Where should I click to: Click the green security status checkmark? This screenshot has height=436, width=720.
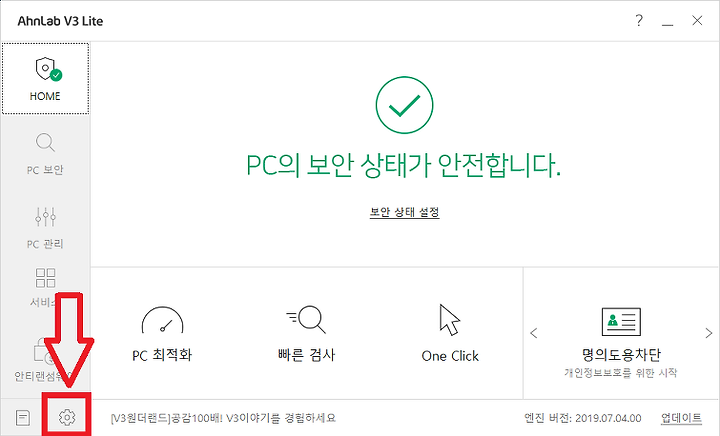tap(404, 105)
